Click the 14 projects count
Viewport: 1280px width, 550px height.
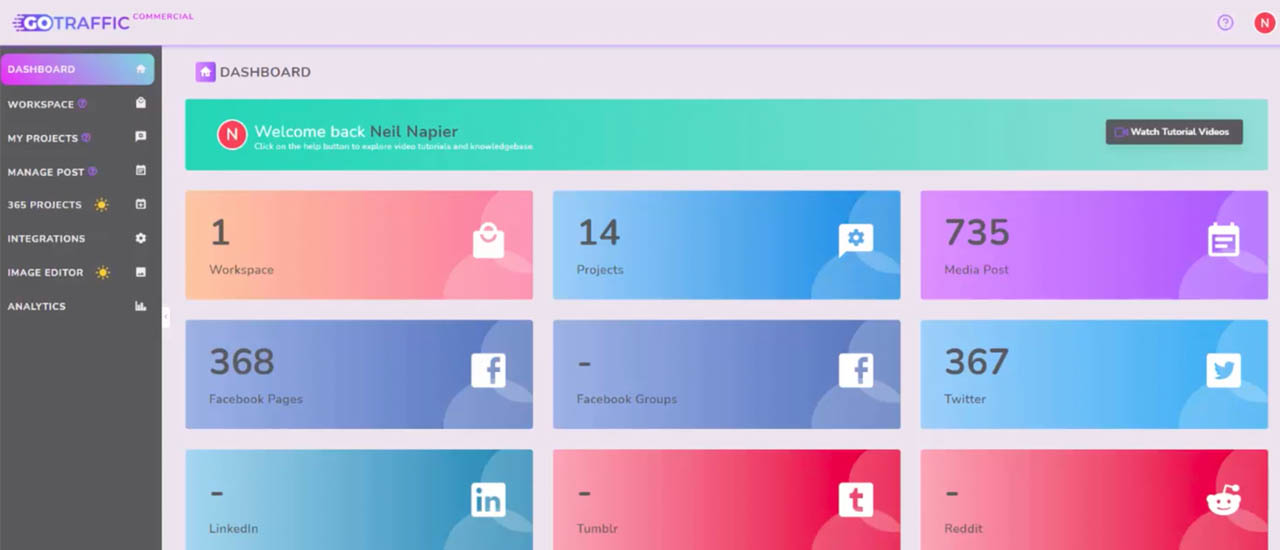click(x=599, y=232)
